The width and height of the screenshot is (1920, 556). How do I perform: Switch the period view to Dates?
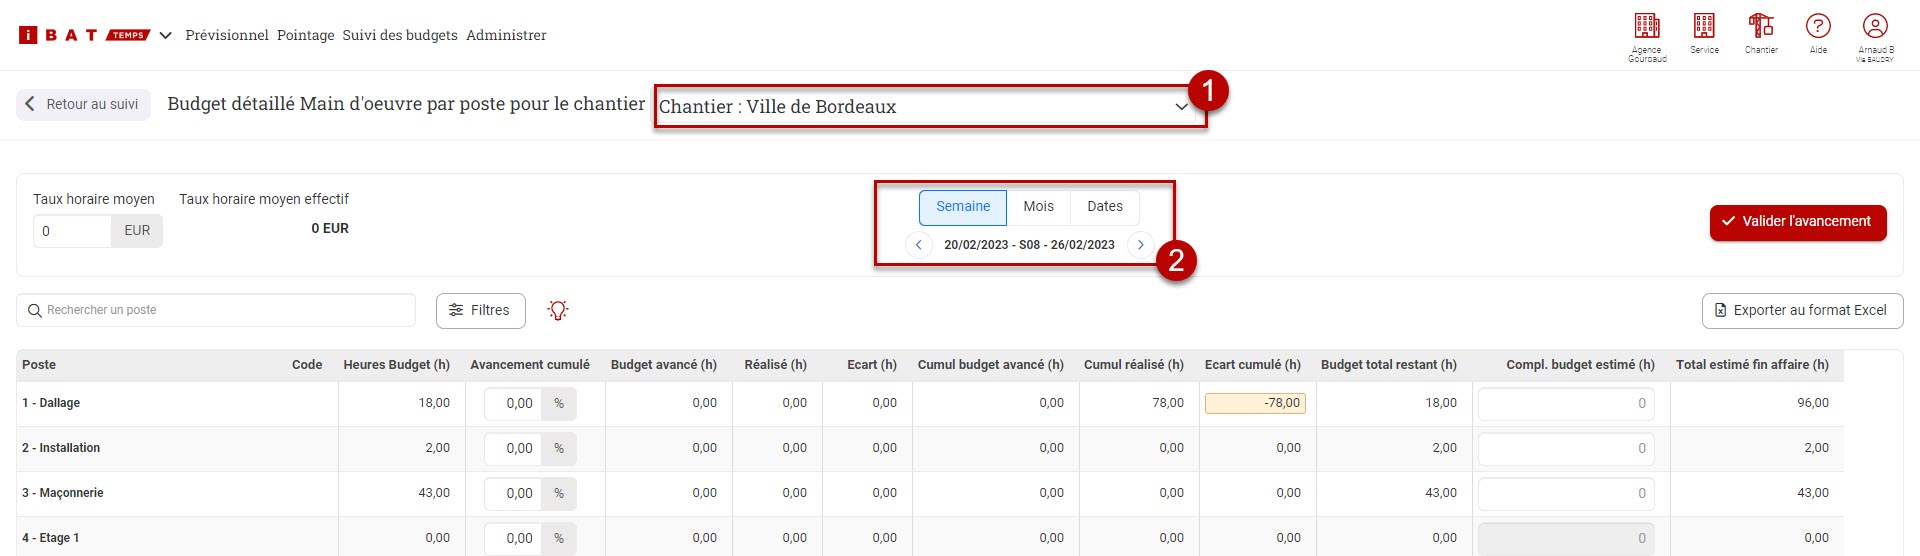[x=1104, y=207]
